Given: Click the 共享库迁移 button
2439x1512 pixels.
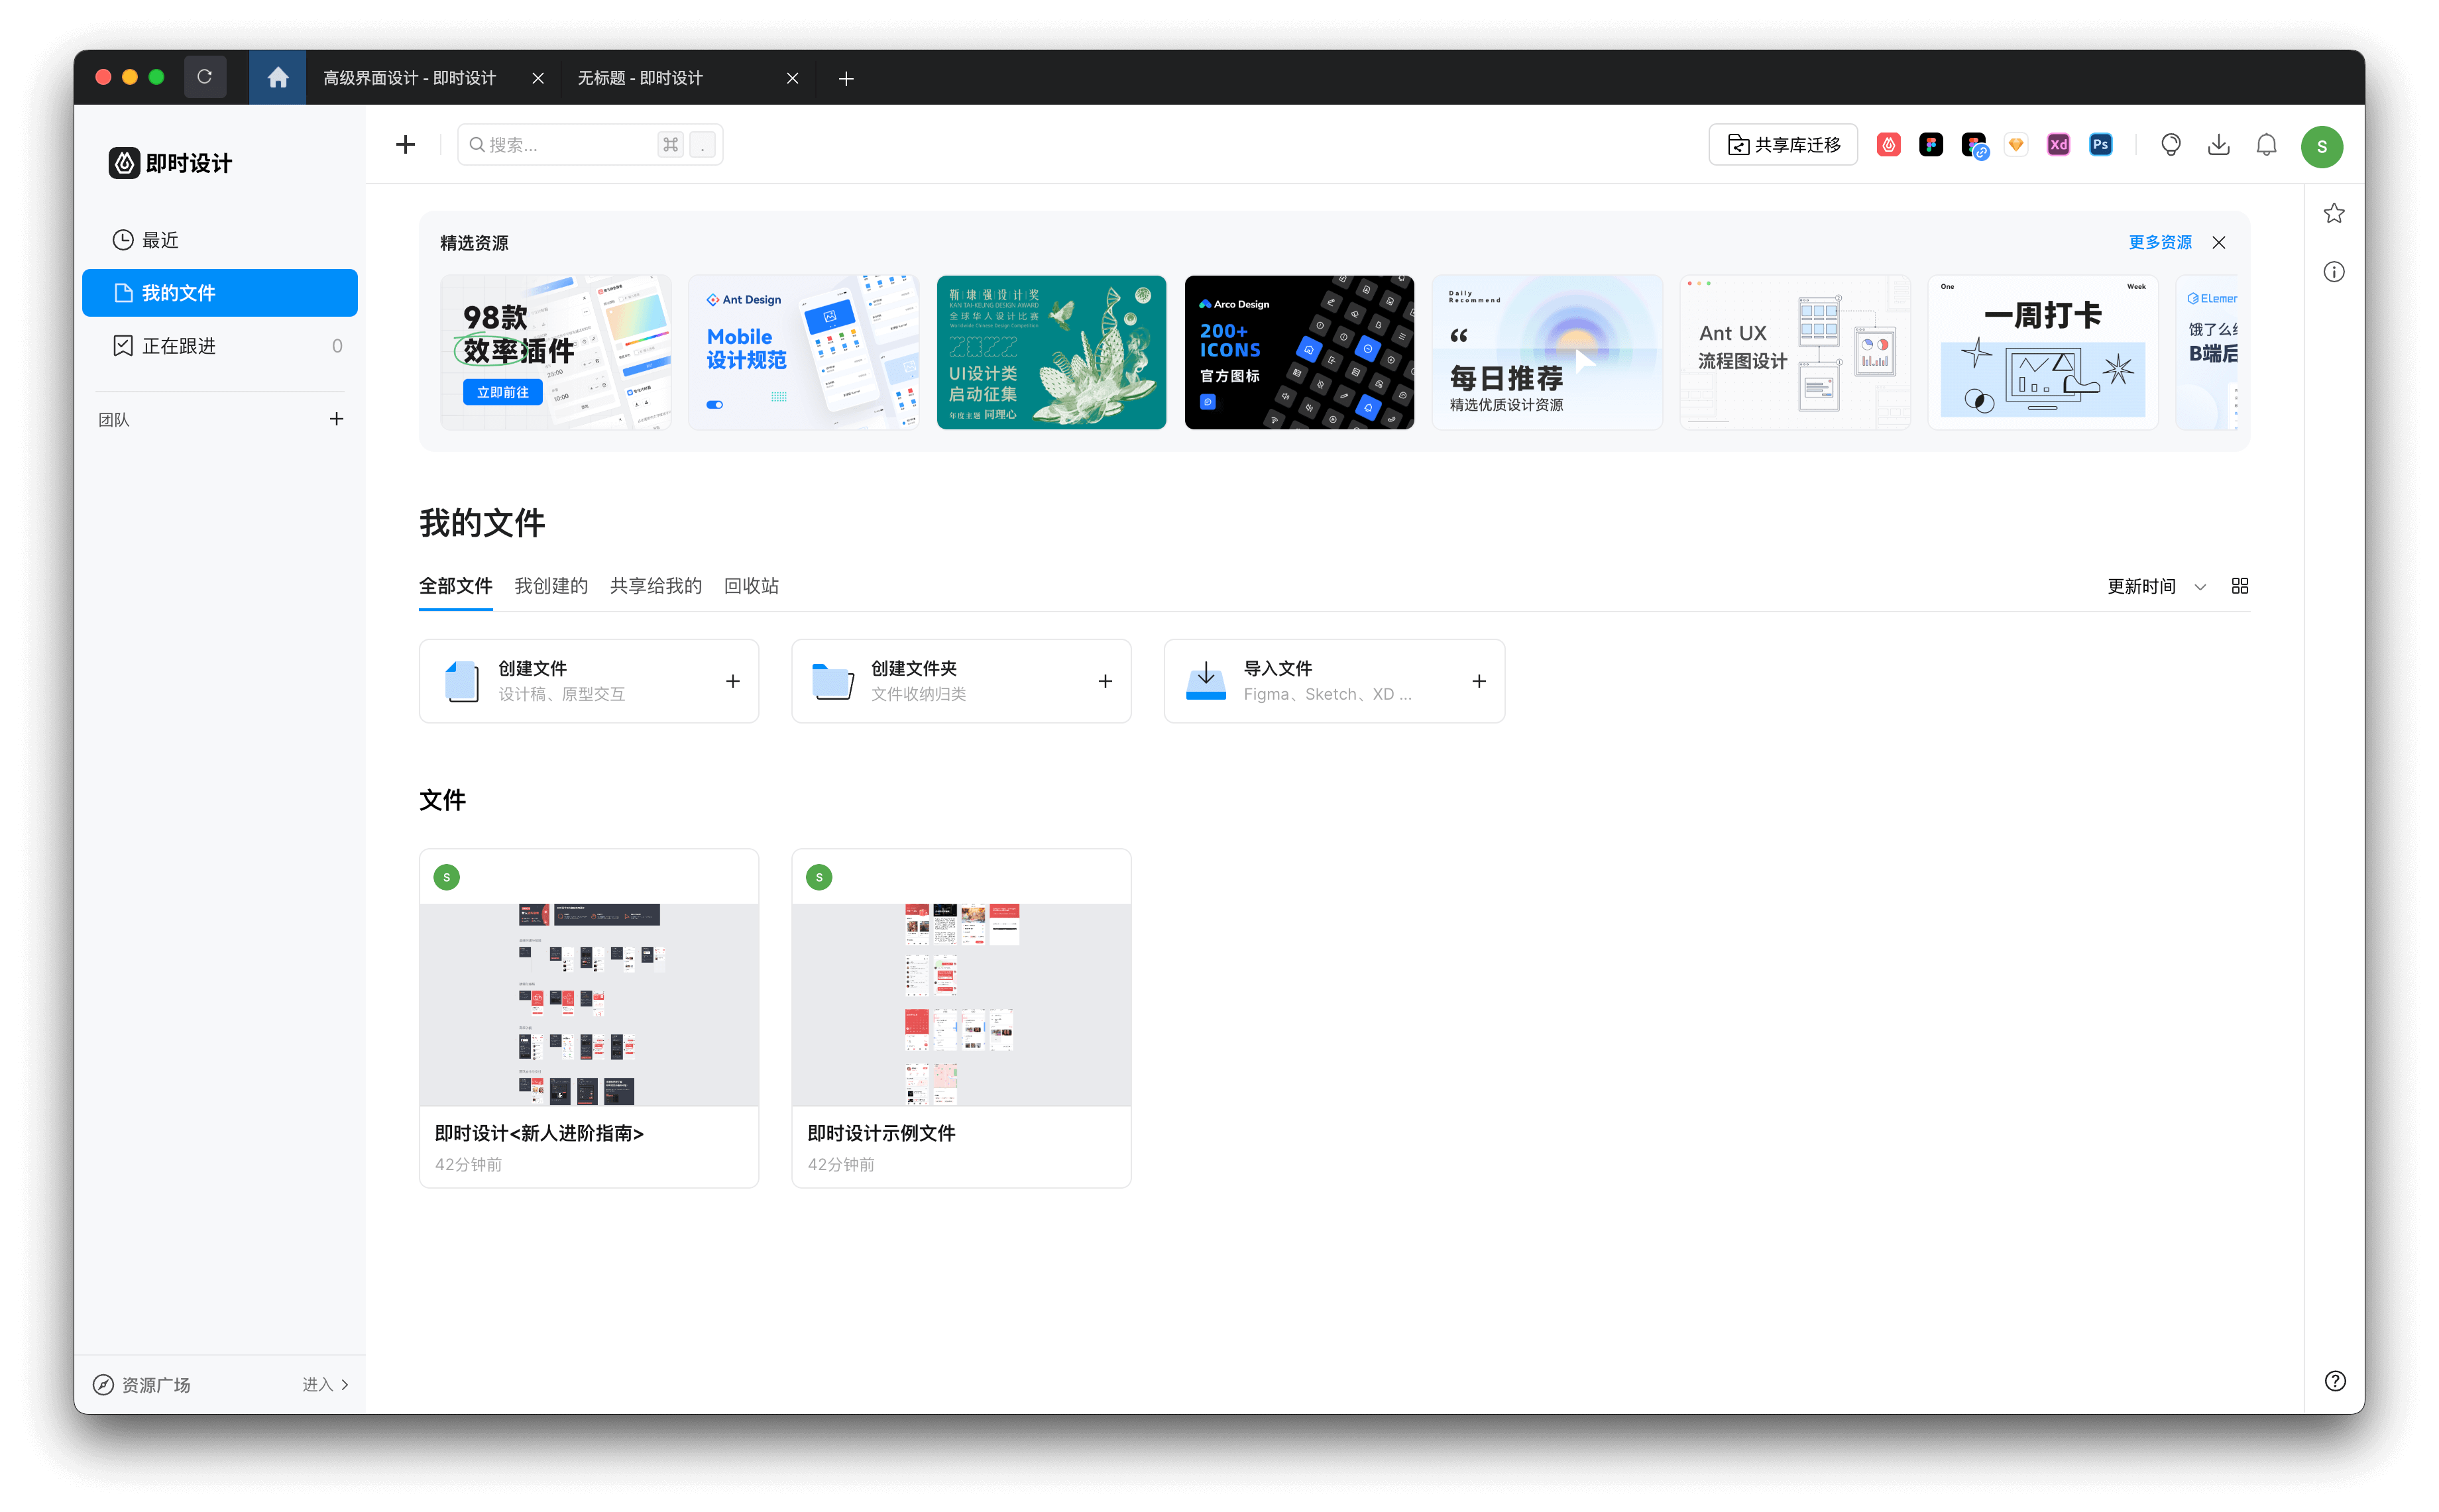Looking at the screenshot, I should (x=1782, y=145).
